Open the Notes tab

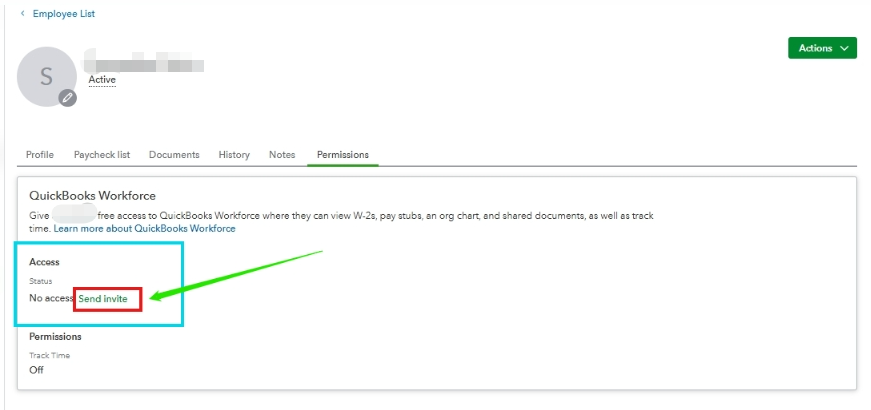pos(282,155)
